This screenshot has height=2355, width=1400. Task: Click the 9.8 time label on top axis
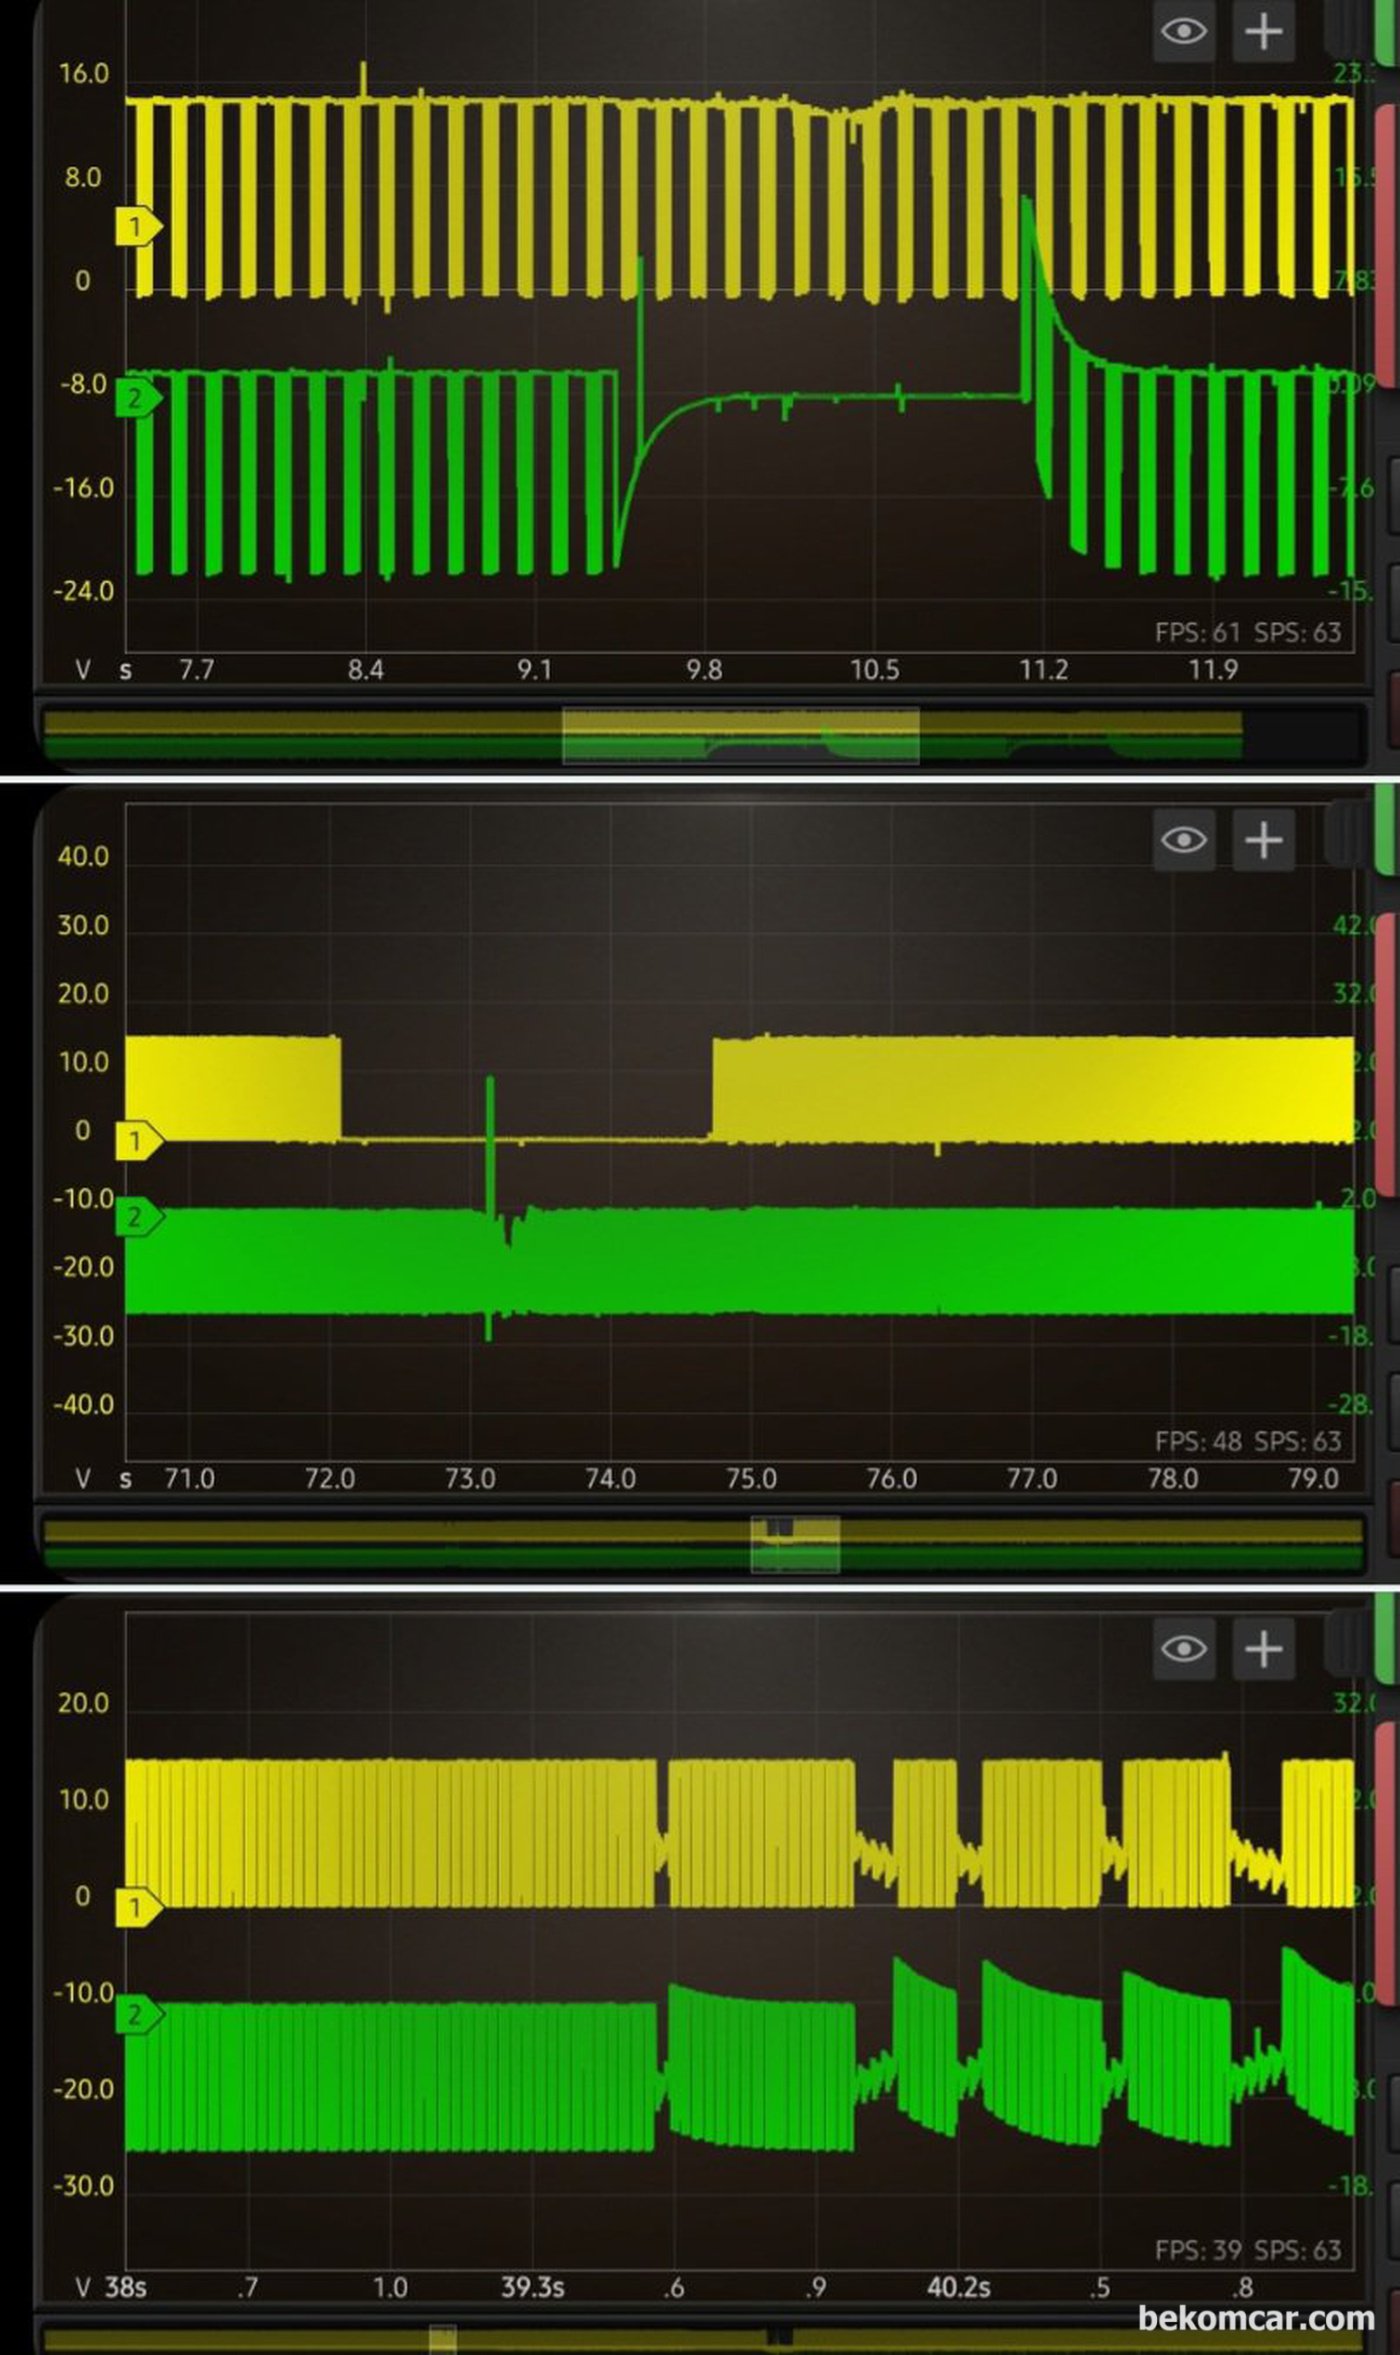pos(704,670)
